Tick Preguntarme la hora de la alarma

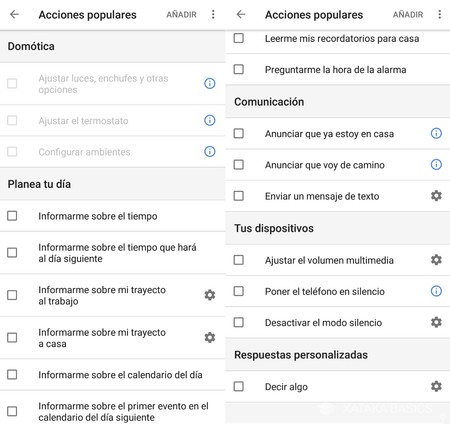point(239,69)
